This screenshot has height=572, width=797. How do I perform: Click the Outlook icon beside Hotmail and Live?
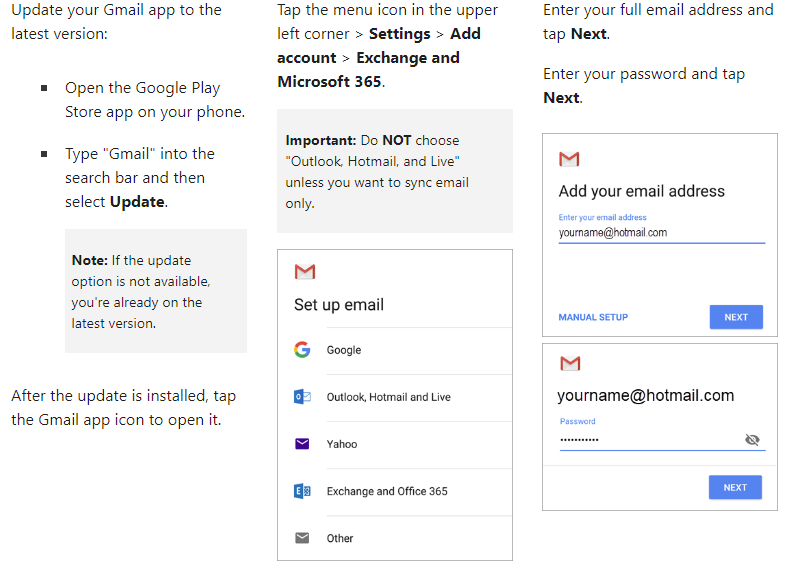point(302,397)
